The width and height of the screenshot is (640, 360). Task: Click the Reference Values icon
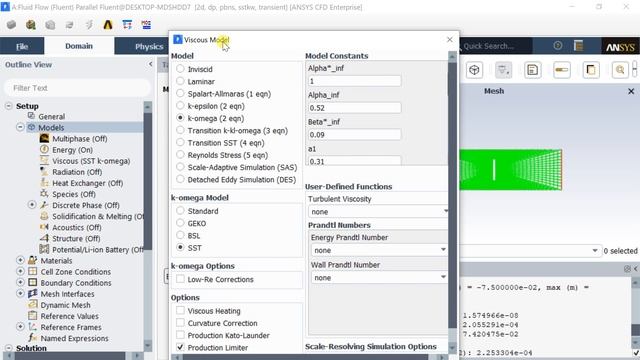coord(33,316)
